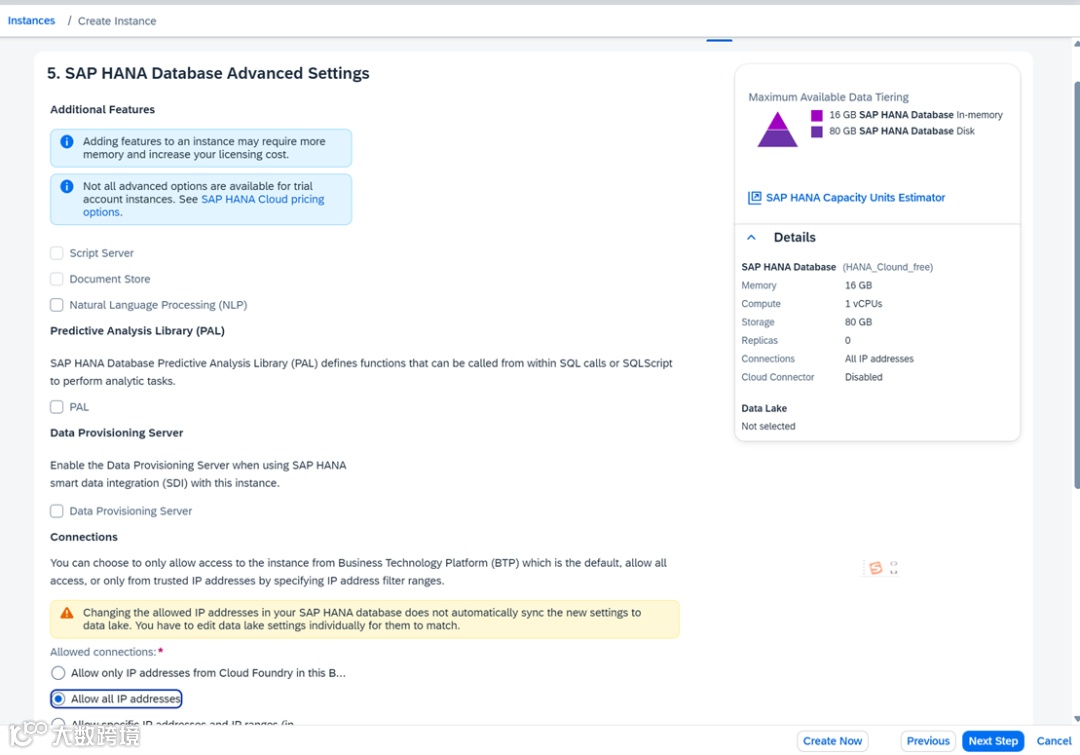Click the 'Allowed connections:' label
Screen dimensions: 1080x755
103,652
